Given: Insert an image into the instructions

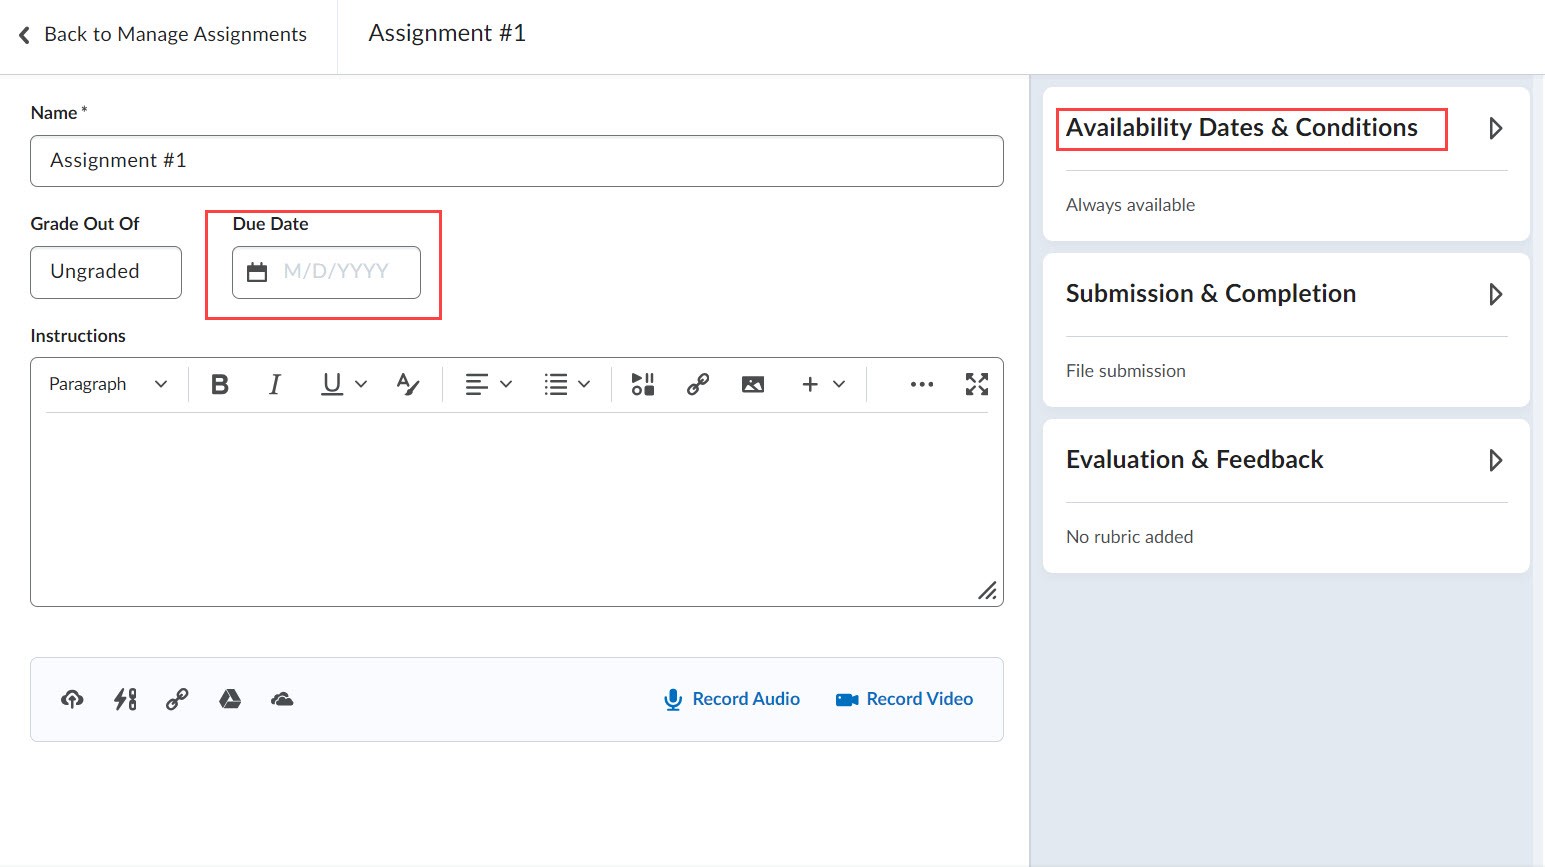Looking at the screenshot, I should (x=753, y=384).
